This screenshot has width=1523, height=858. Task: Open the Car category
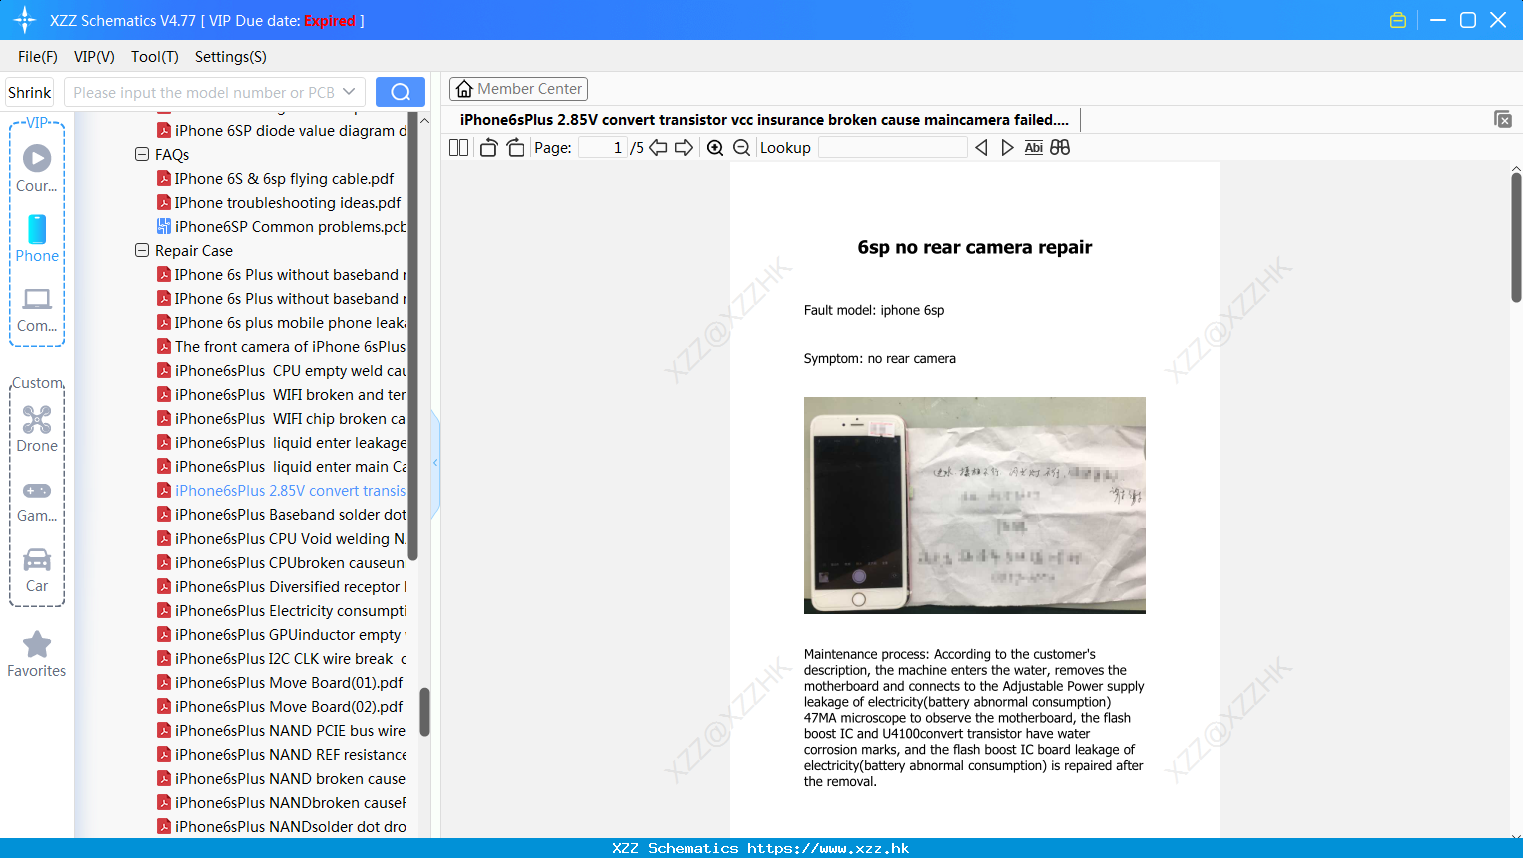point(37,570)
